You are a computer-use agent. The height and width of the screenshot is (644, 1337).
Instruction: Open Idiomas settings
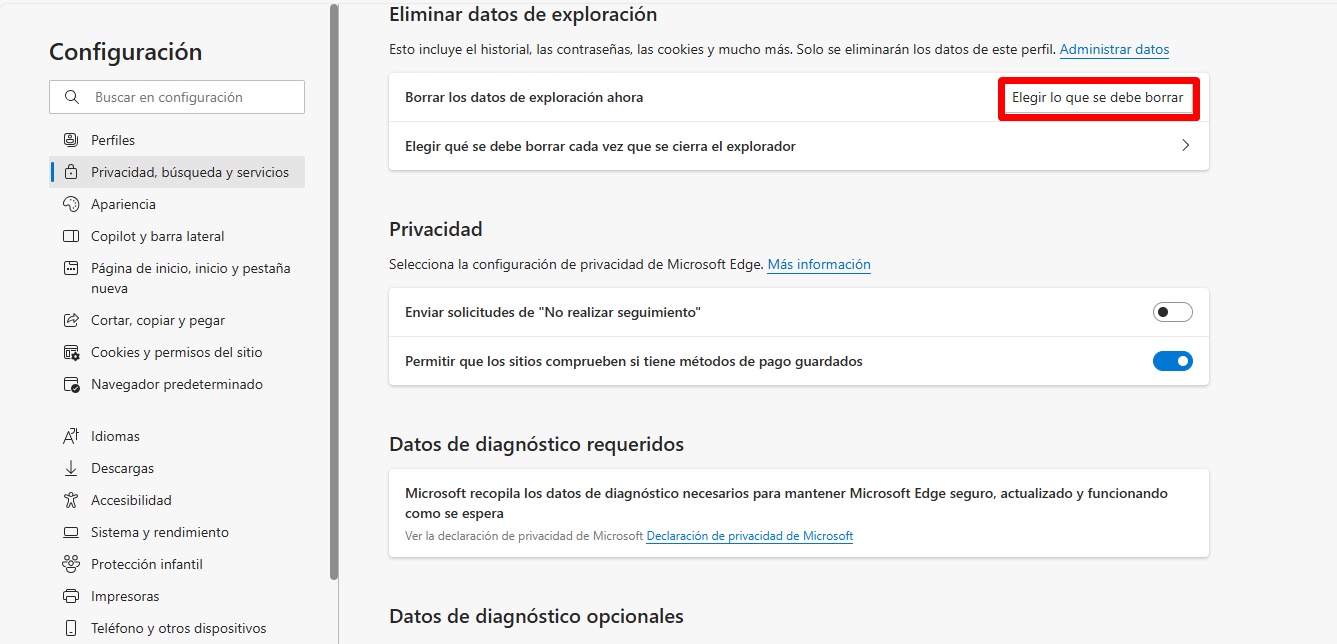(177, 436)
